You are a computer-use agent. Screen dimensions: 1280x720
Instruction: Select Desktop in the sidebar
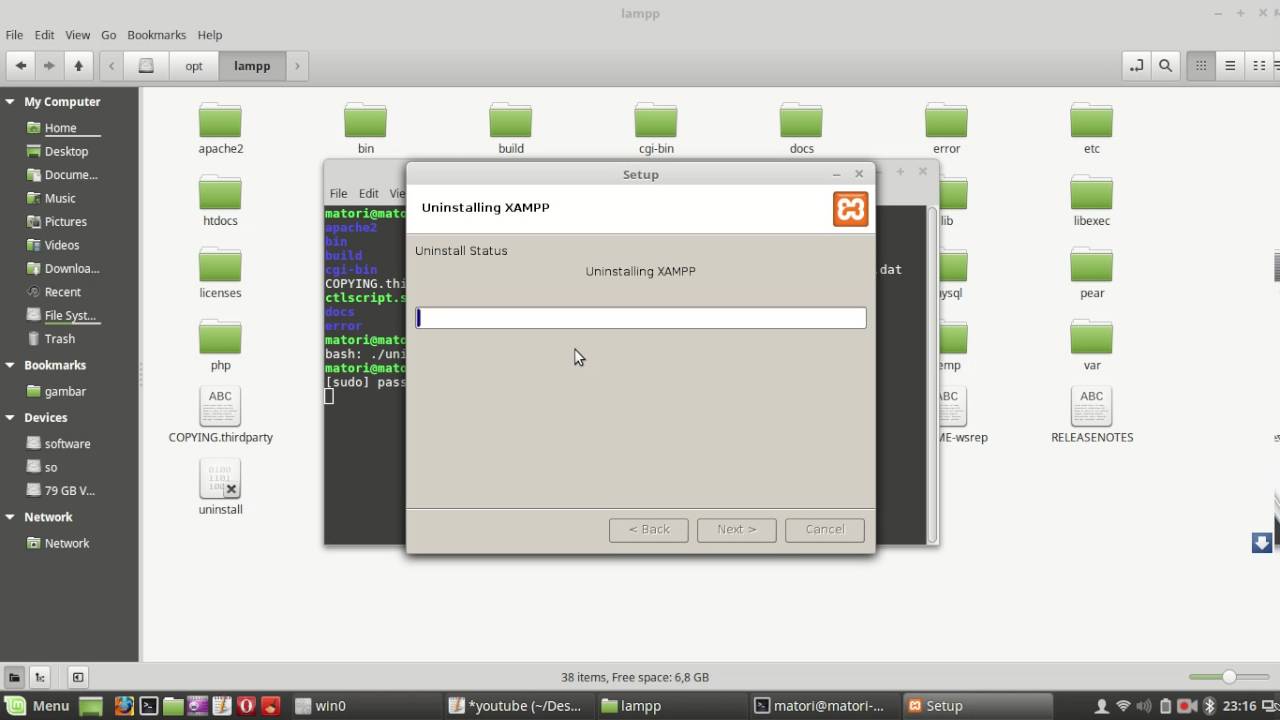(x=66, y=151)
